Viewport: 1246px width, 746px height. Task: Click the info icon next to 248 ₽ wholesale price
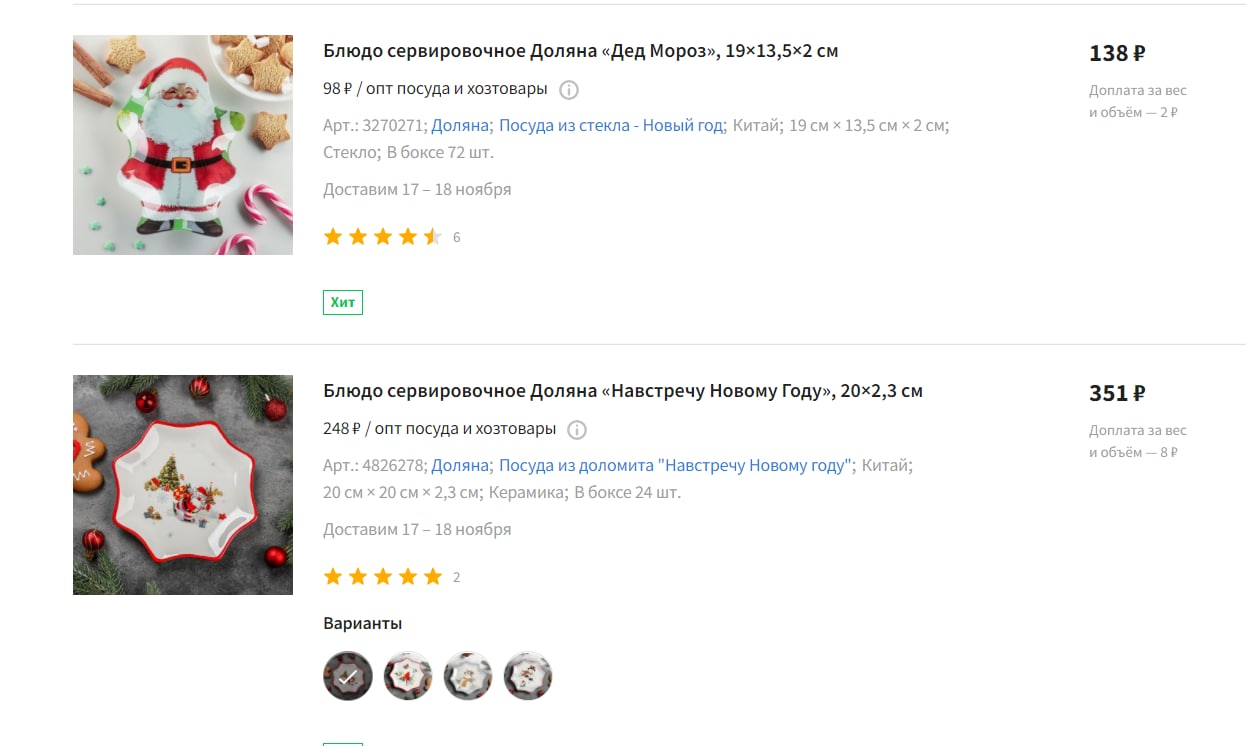tap(577, 430)
